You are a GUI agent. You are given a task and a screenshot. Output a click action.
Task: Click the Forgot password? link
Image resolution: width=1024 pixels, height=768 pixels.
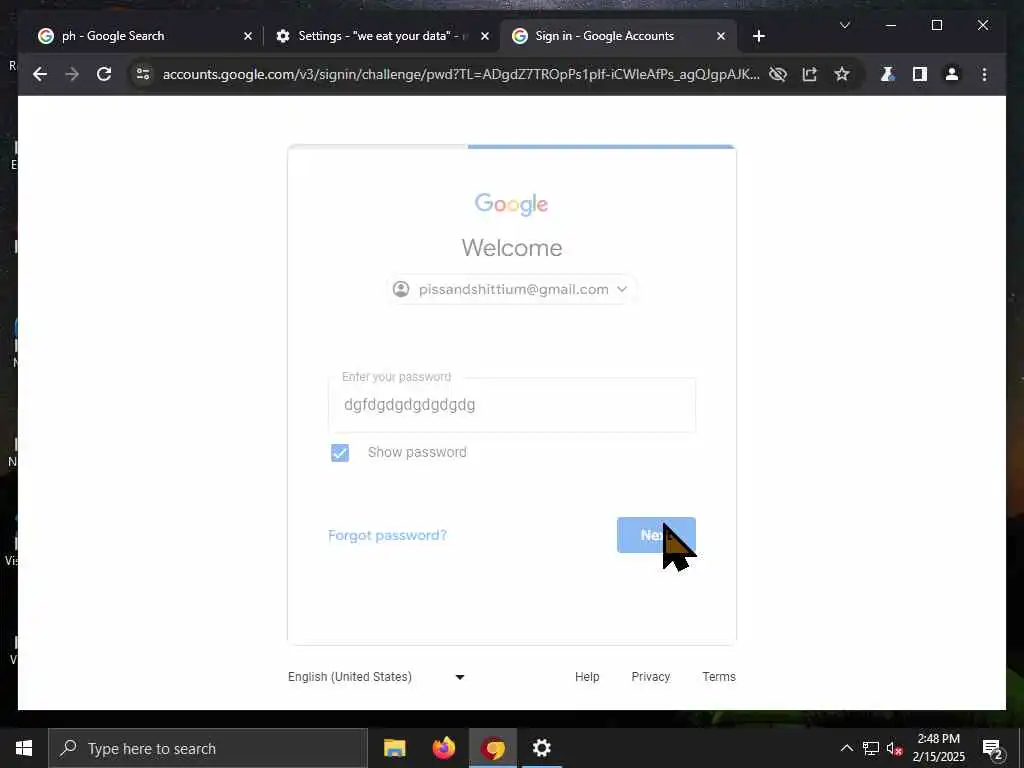387,536
